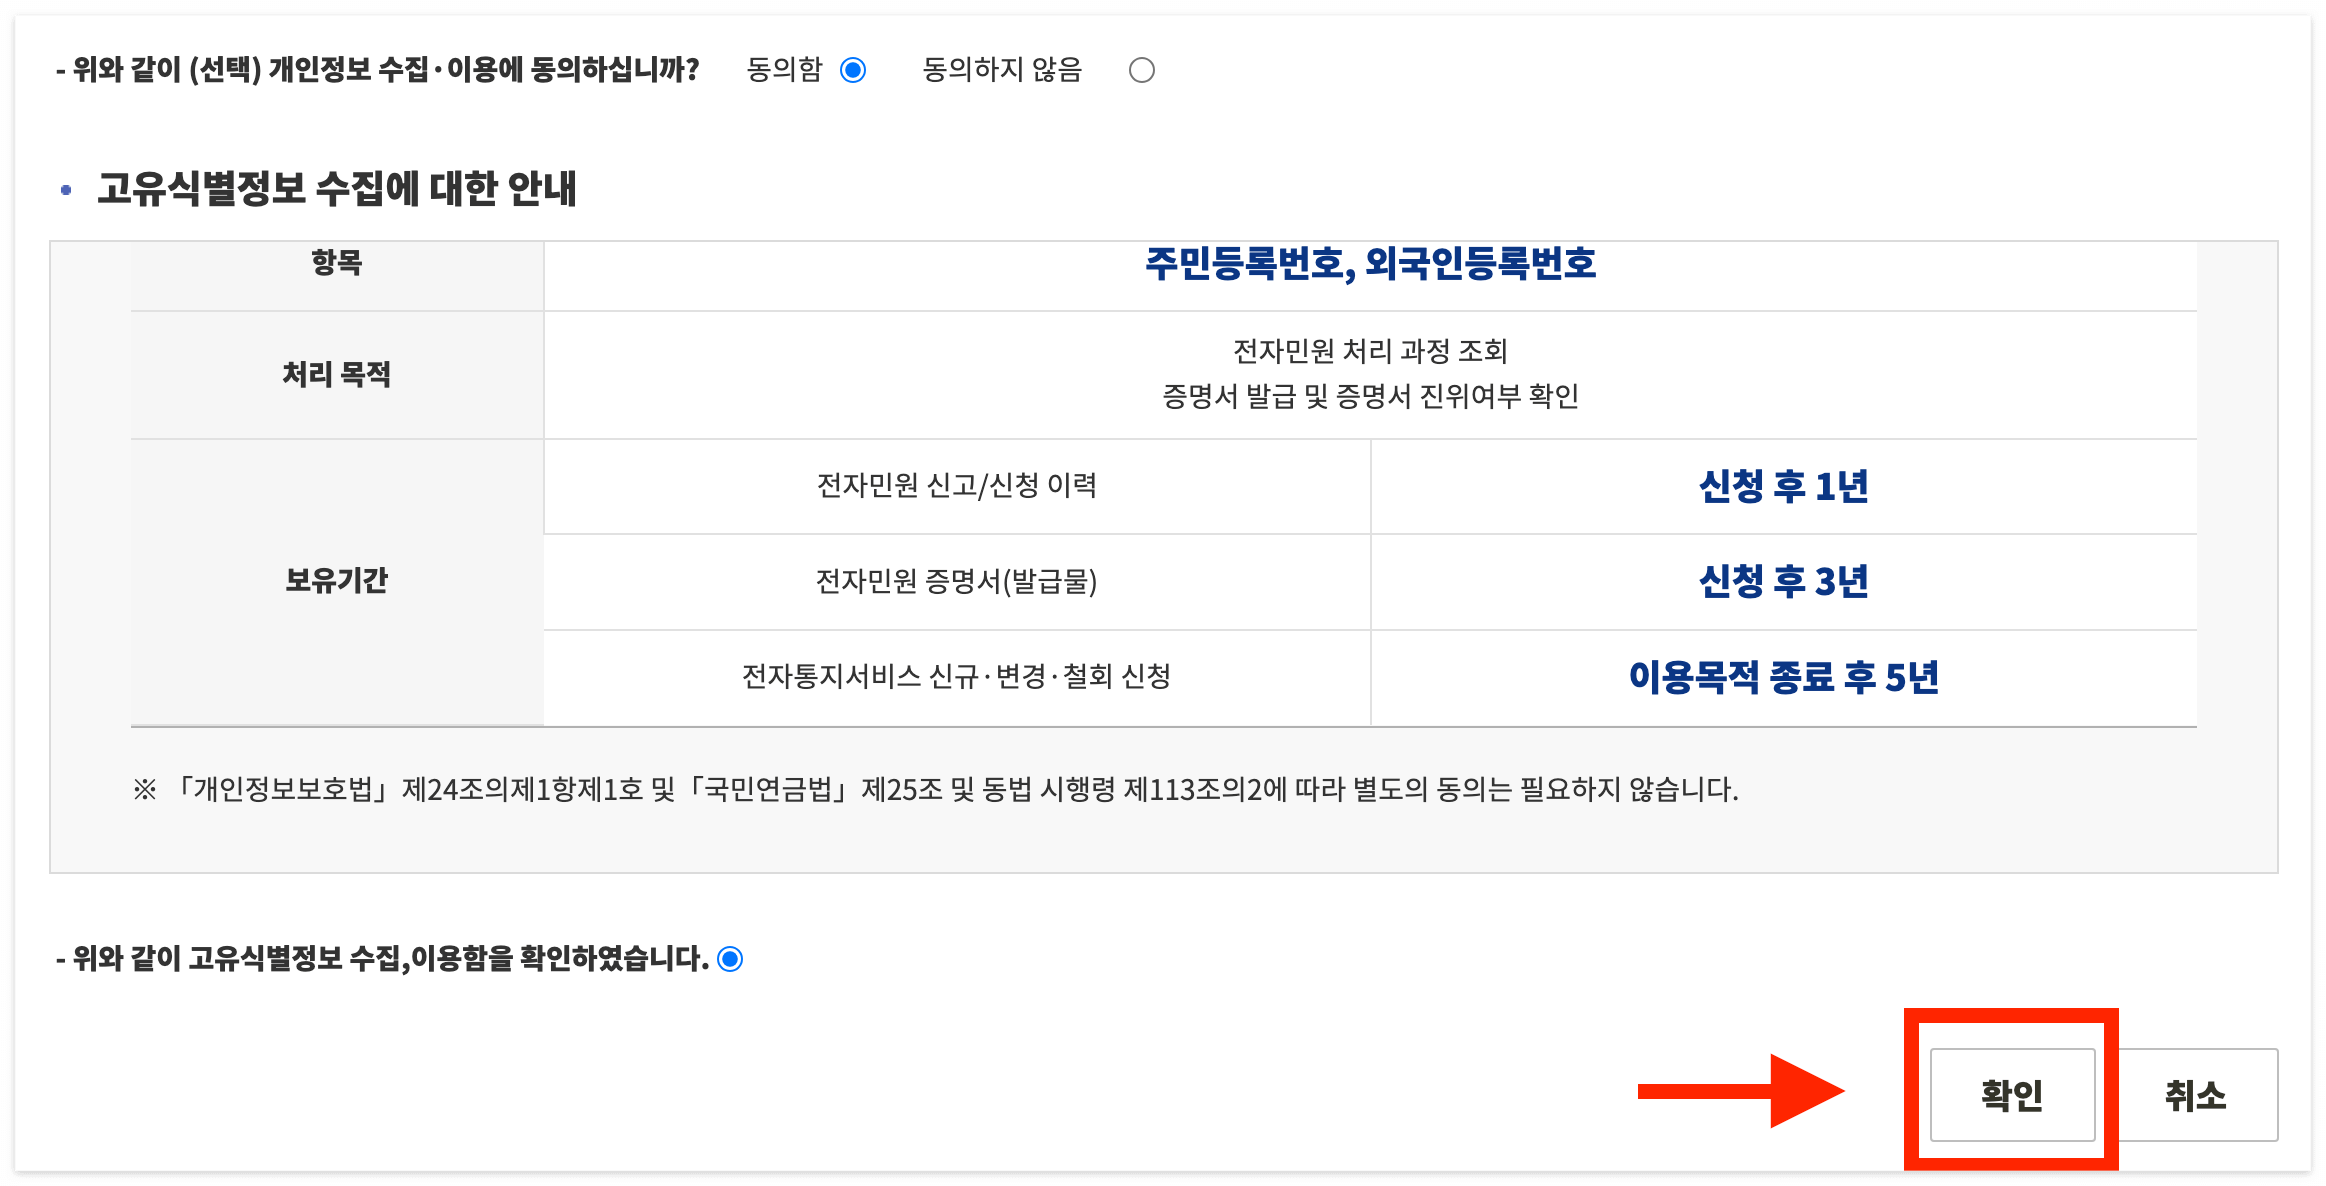This screenshot has height=1186, width=2326.
Task: Click the 신청 후 3년 cell
Action: click(1783, 581)
